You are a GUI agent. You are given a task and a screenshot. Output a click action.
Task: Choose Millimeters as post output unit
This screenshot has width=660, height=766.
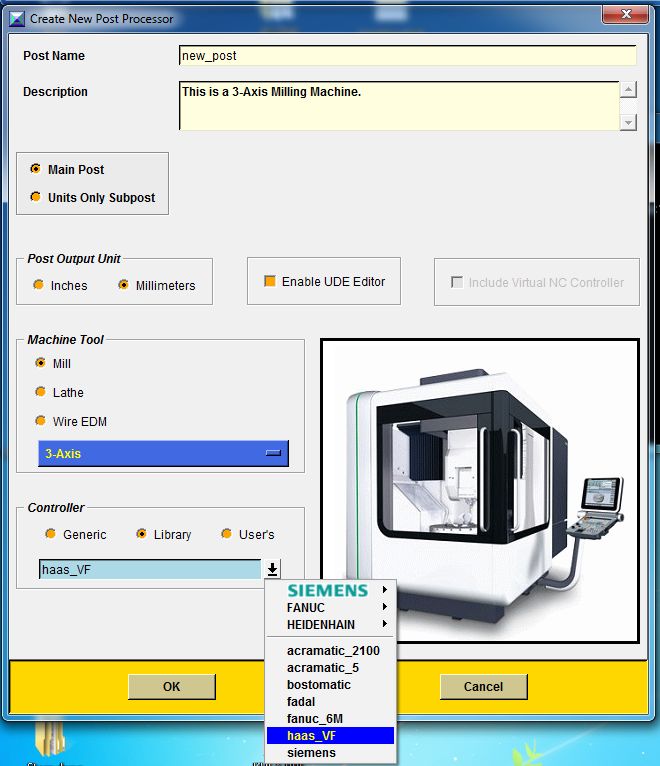pyautogui.click(x=124, y=285)
